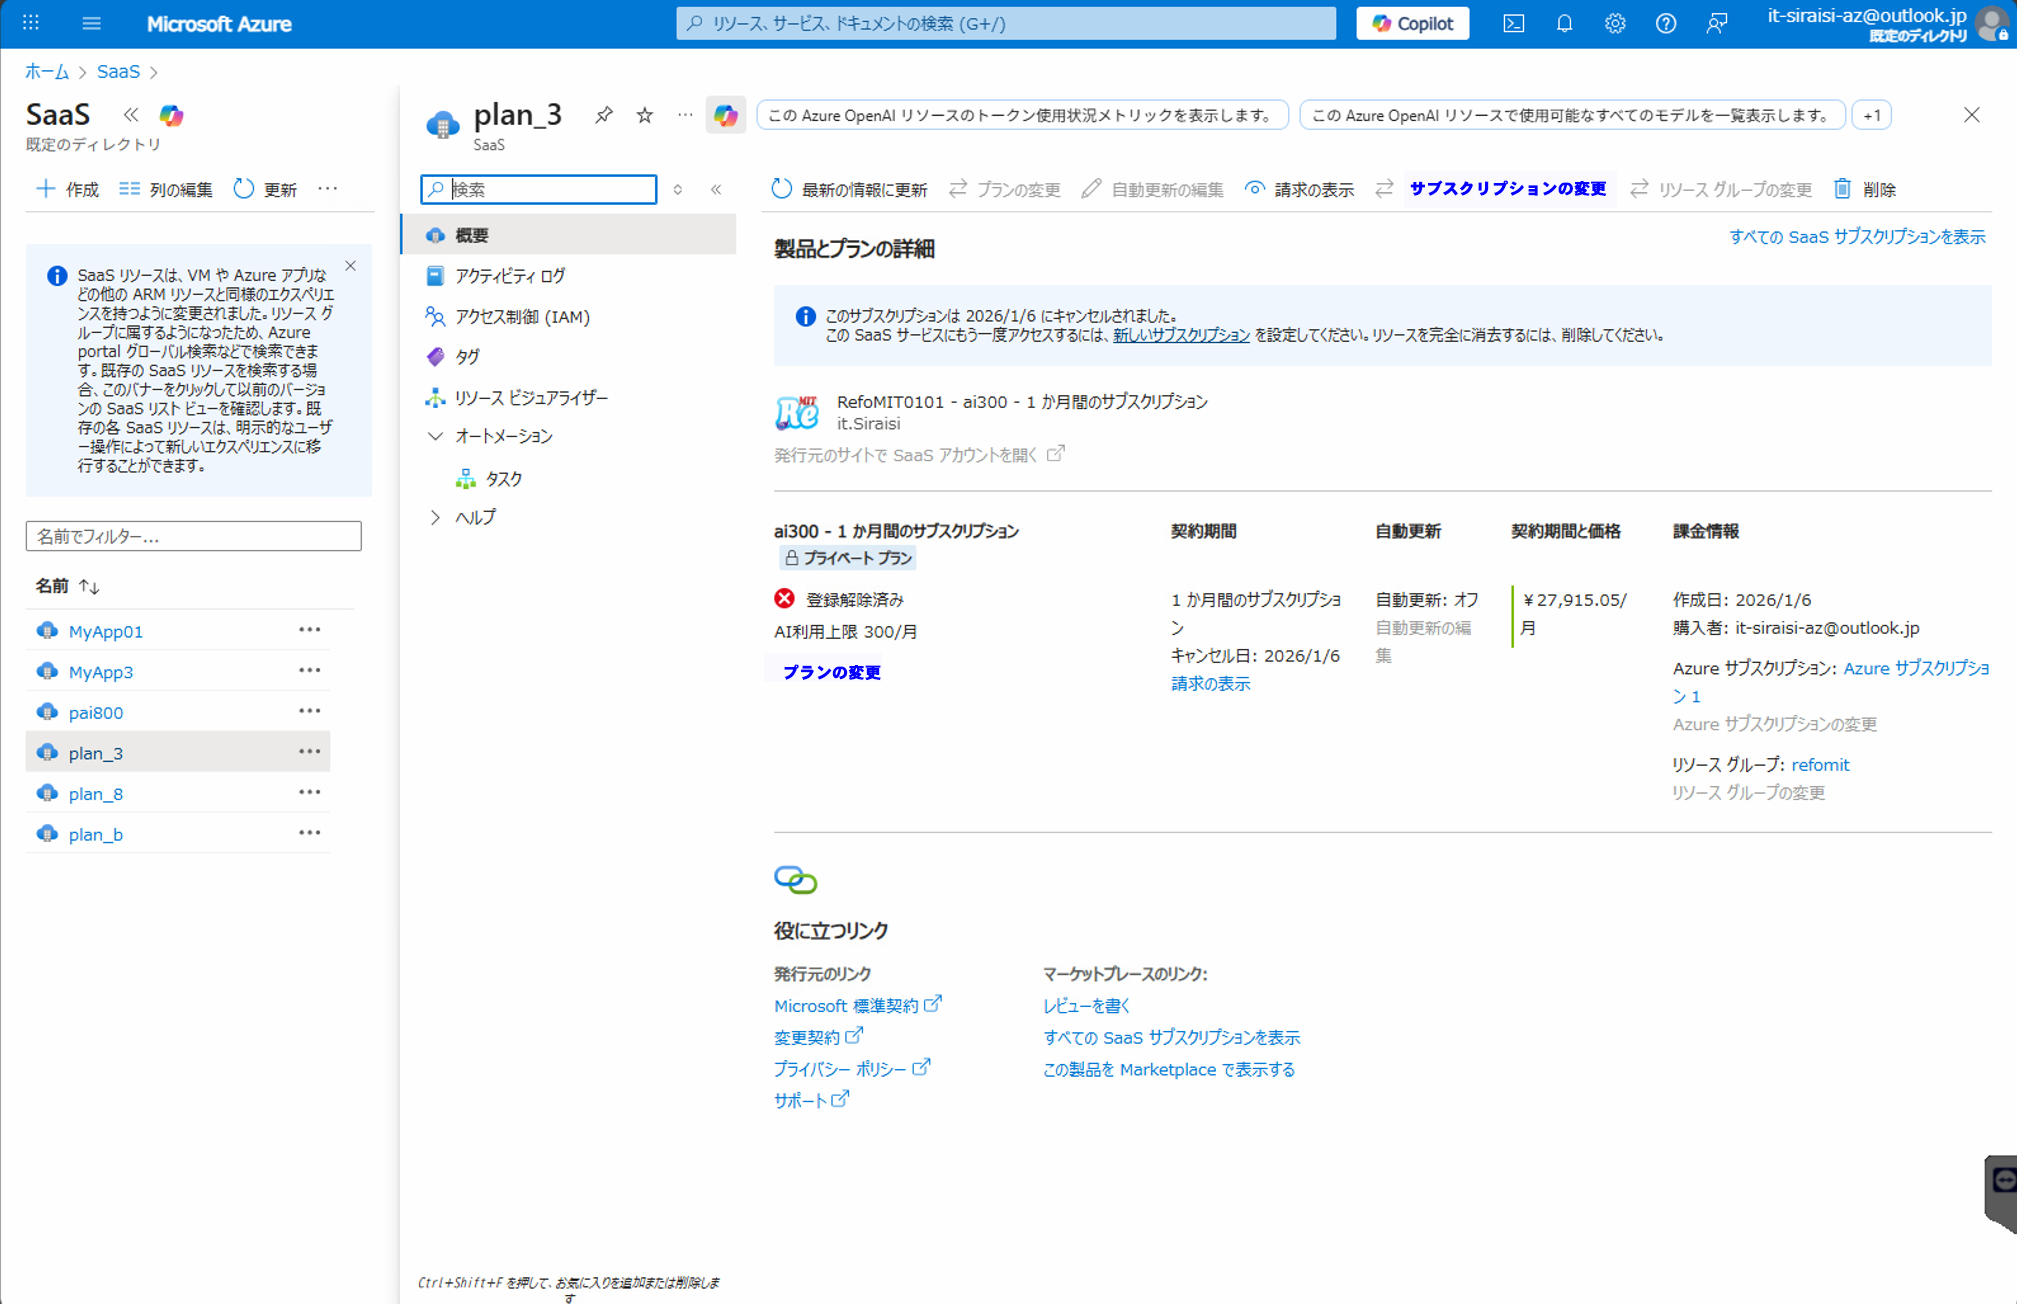
Task: Pin plan_3 using the pin icon
Action: 603,115
